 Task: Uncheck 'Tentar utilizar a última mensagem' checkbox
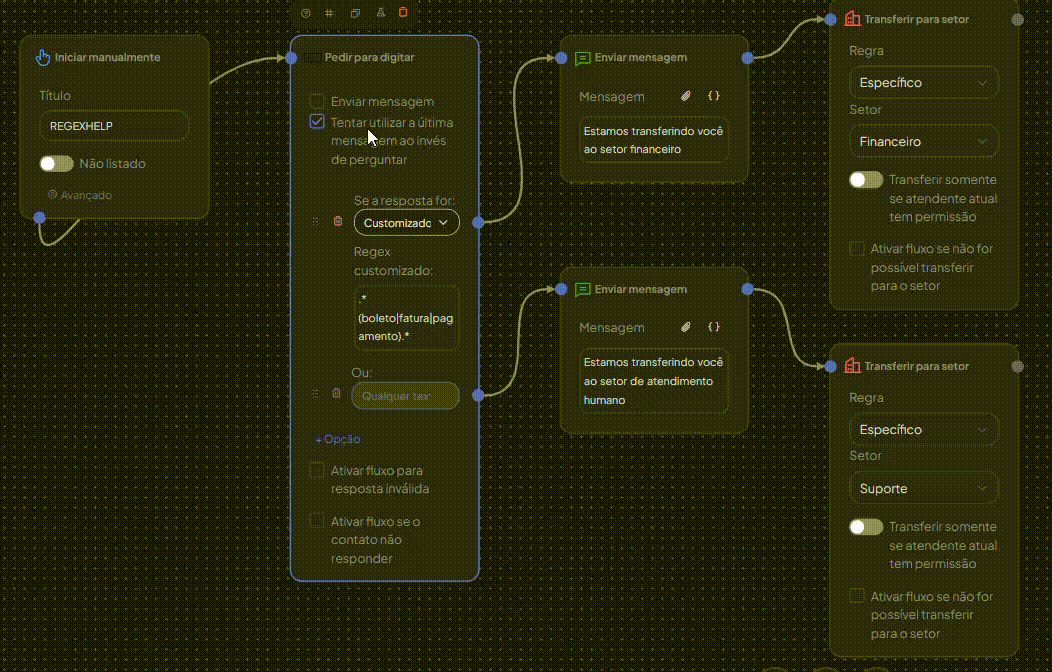[x=317, y=122]
